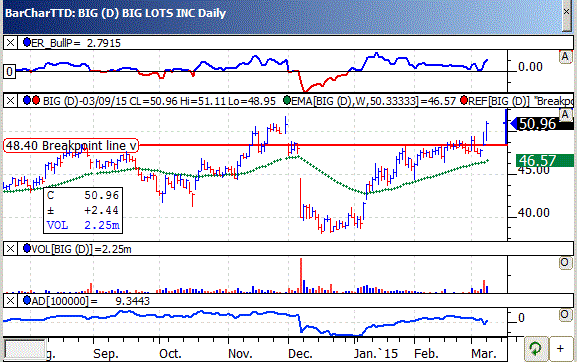Image resolution: width=577 pixels, height=362 pixels.
Task: Select the 48.40 Breakpoint line label
Action: [71, 146]
